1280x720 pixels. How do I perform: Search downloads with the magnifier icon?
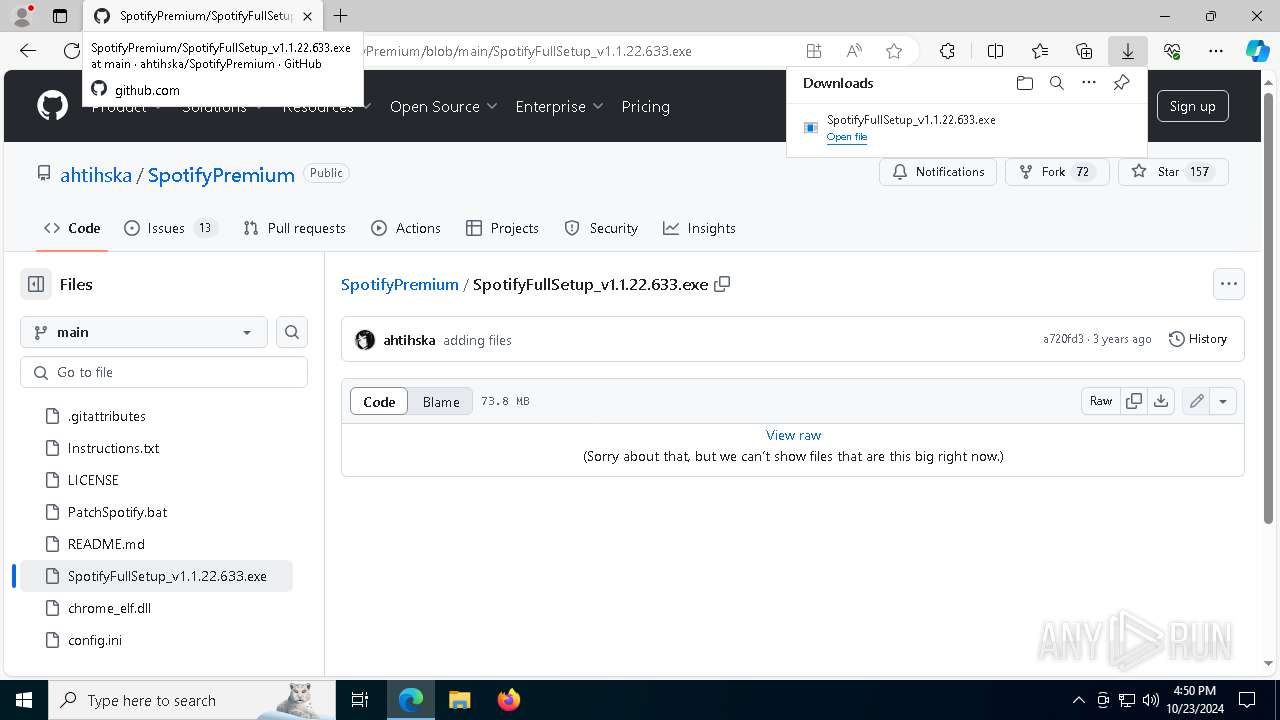pyautogui.click(x=1056, y=83)
